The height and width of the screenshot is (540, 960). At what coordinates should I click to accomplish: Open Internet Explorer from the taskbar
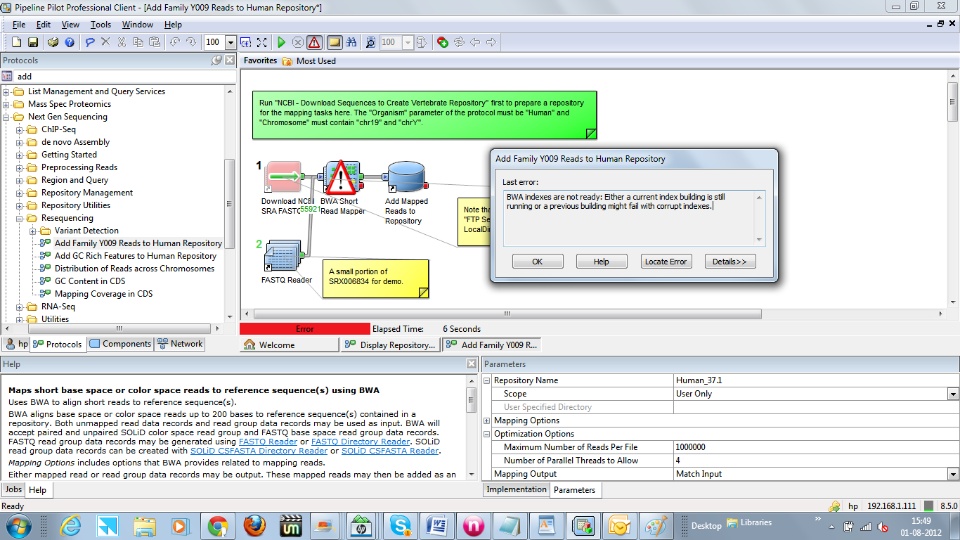tap(71, 525)
